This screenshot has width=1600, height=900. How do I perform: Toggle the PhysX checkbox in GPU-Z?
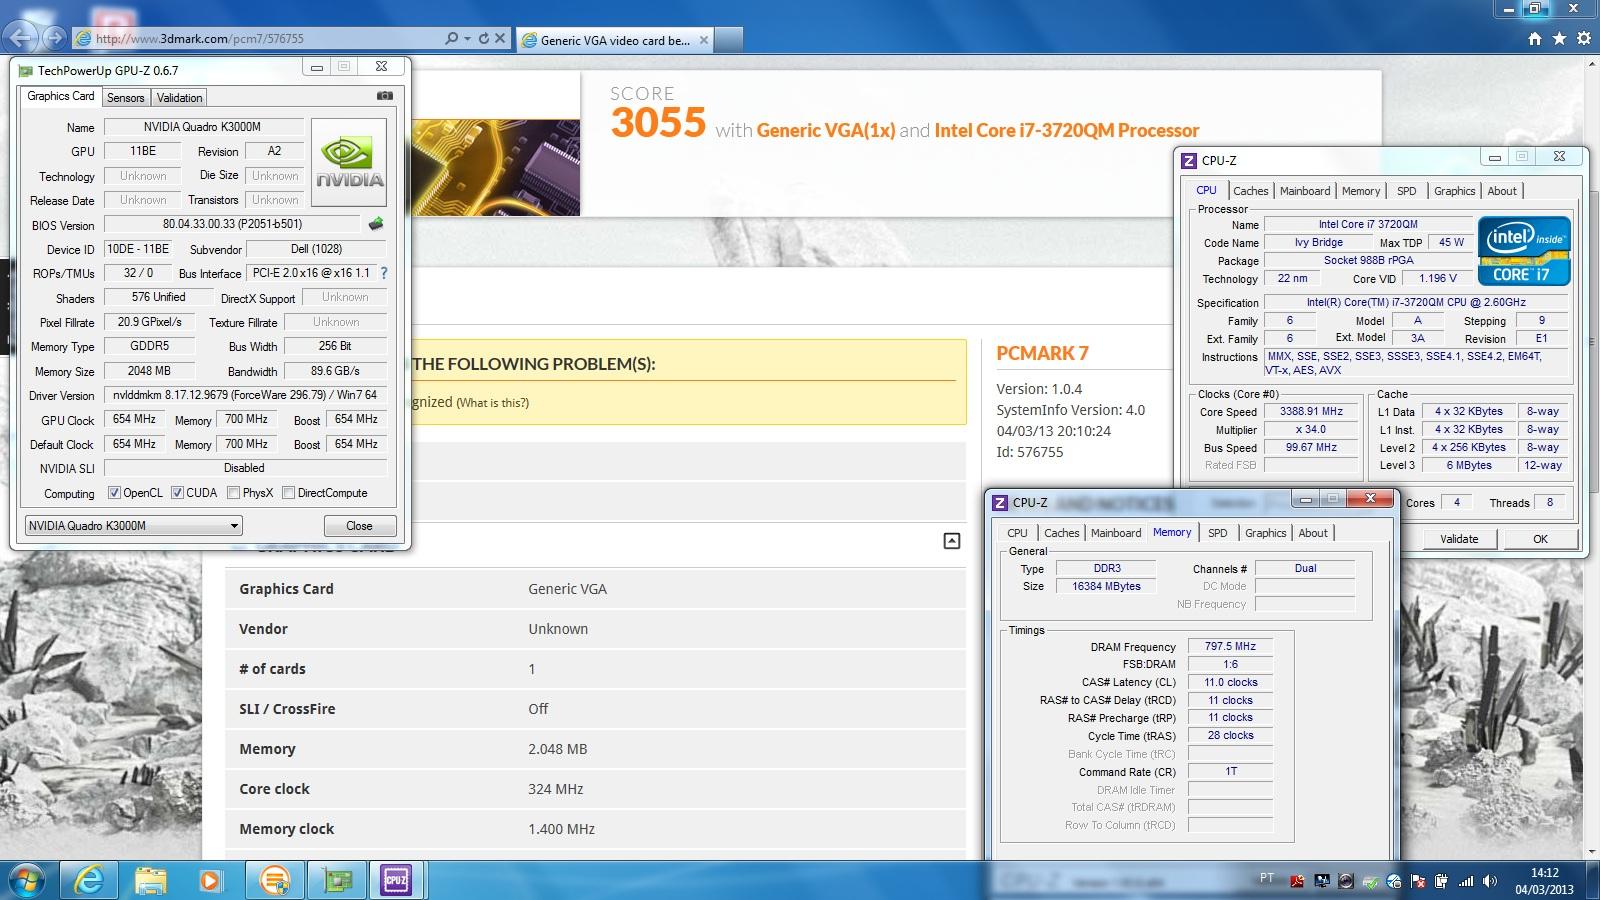[x=233, y=493]
